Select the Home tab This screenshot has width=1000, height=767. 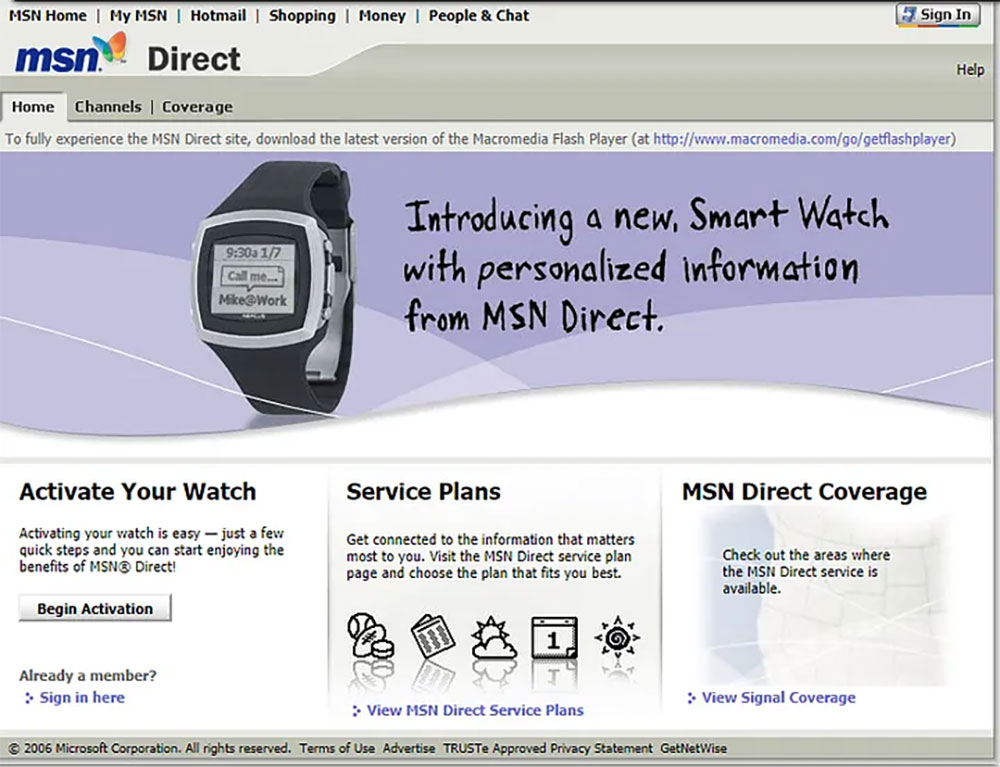click(x=33, y=106)
